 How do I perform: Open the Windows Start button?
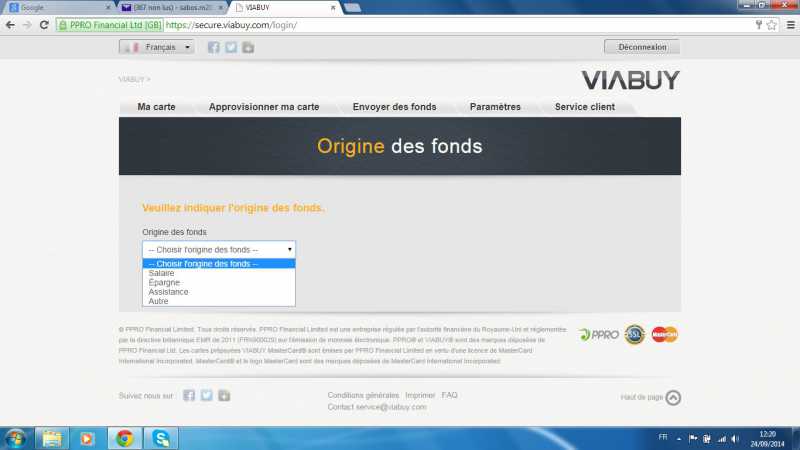point(15,438)
